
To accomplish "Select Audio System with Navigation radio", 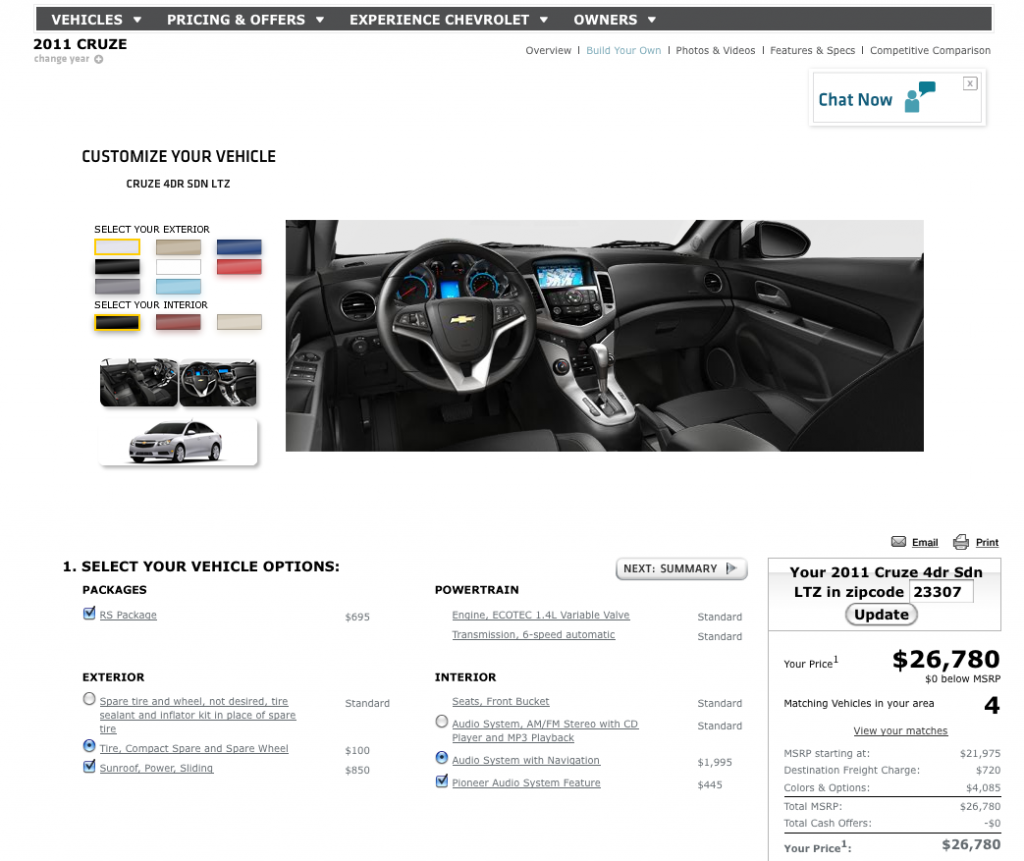I will pos(442,758).
